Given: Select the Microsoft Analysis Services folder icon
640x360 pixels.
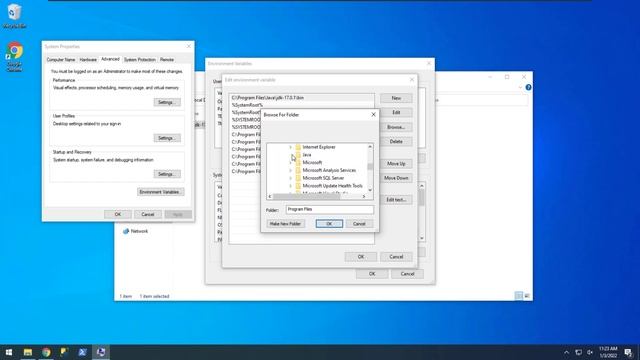Looking at the screenshot, I should 298,170.
